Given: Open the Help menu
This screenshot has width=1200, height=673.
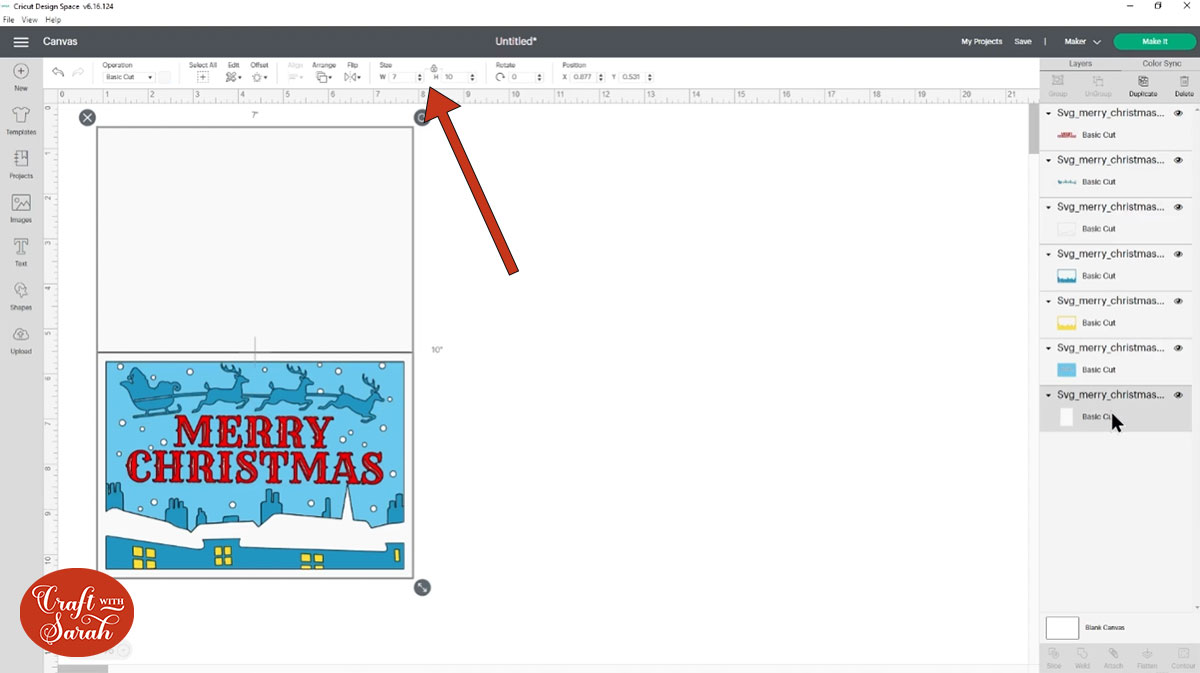Looking at the screenshot, I should 53,20.
